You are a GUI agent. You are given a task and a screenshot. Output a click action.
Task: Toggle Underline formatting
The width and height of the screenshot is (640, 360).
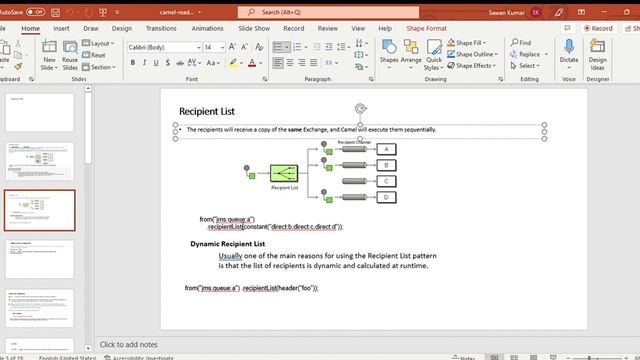(156, 63)
